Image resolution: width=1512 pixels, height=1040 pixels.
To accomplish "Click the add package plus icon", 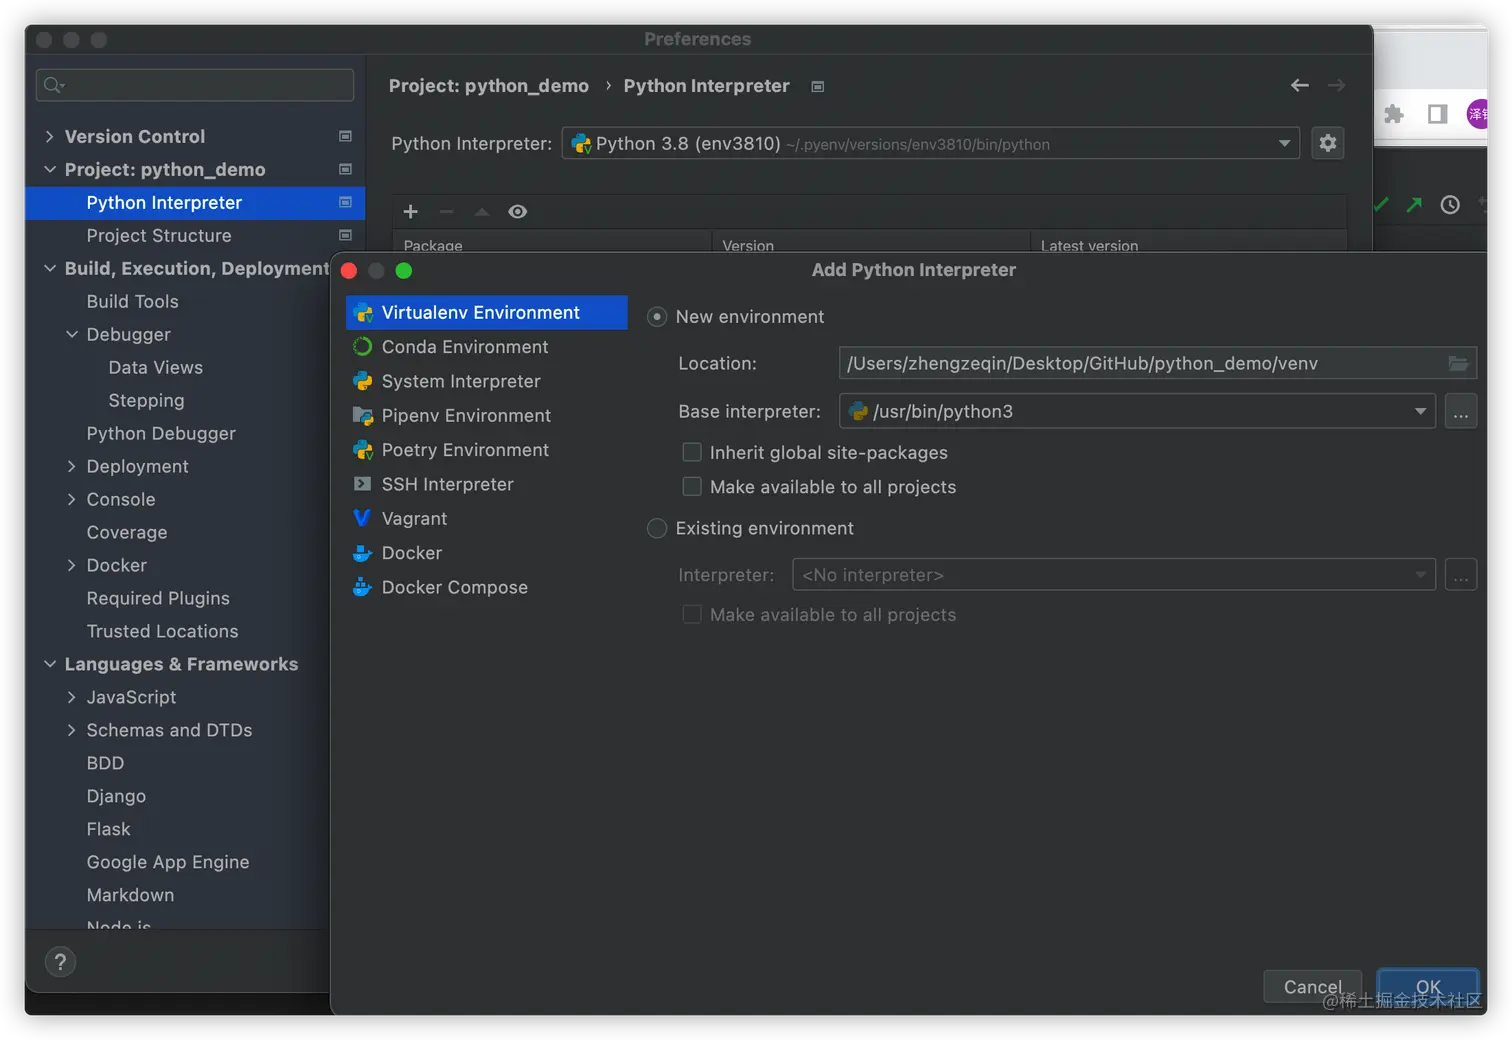I will tap(410, 212).
